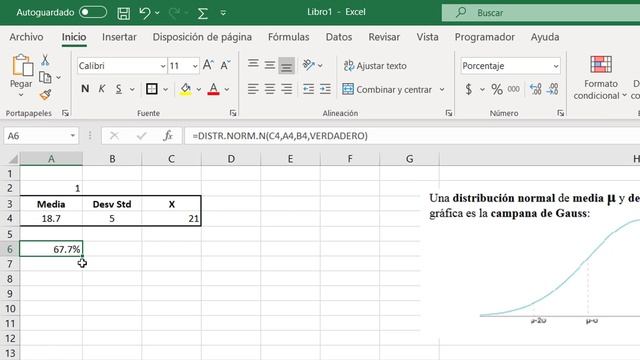Click the Decrease Decimal icon
Screen dimensions: 640x360
pos(553,89)
